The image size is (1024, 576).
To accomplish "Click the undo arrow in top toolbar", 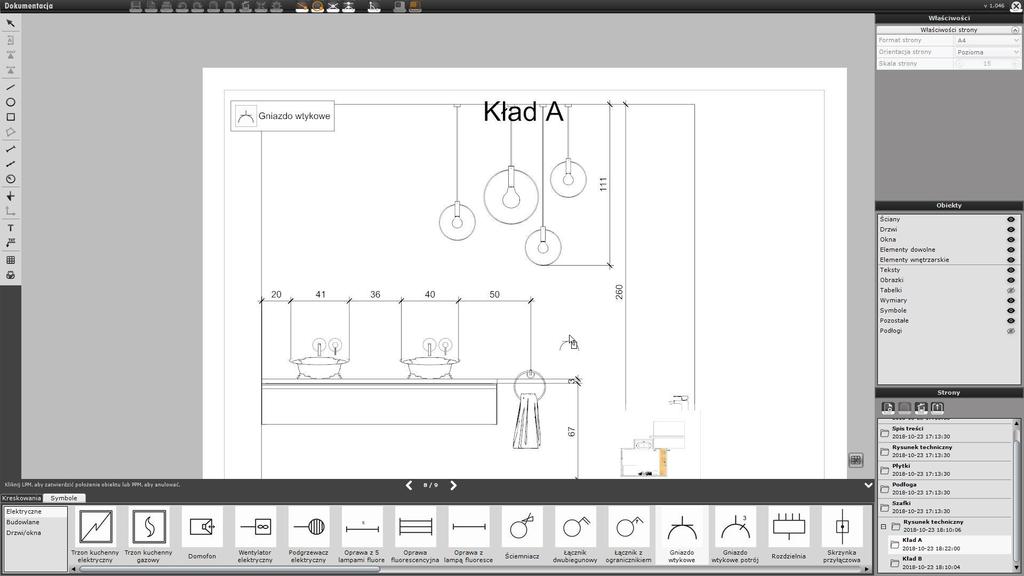I will click(182, 7).
